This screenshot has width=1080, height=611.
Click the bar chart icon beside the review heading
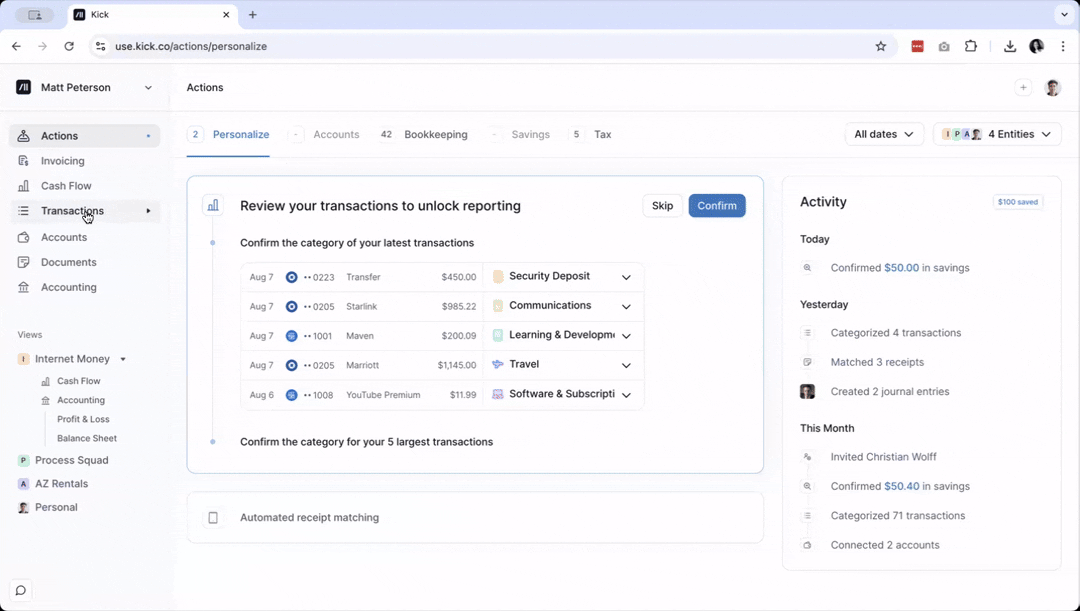[x=212, y=206]
